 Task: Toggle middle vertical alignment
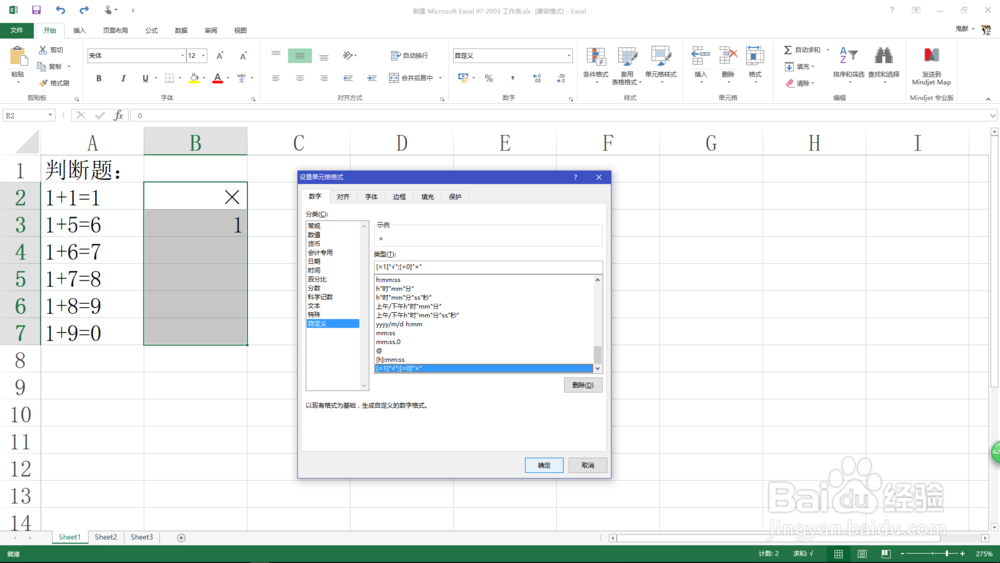(x=300, y=56)
